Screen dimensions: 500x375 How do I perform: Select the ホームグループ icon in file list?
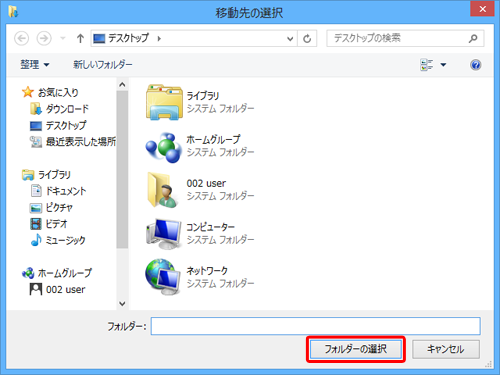point(164,147)
